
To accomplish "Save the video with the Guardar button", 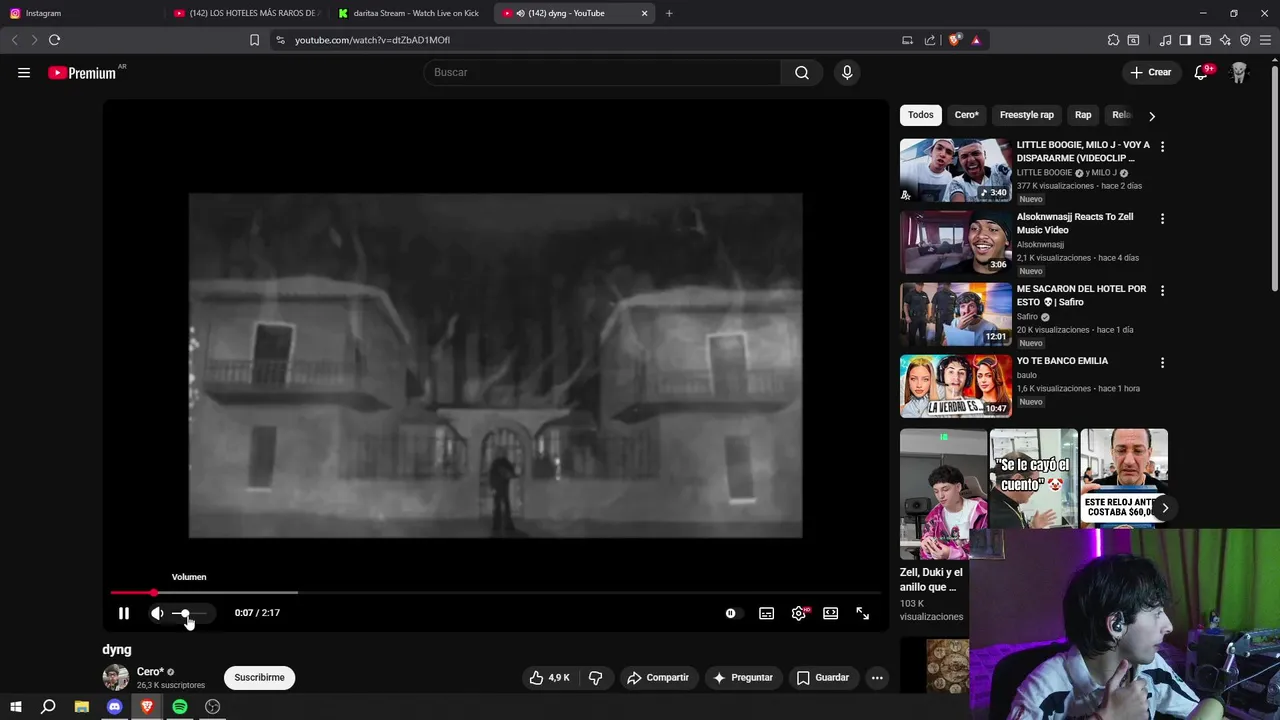I will (x=823, y=677).
